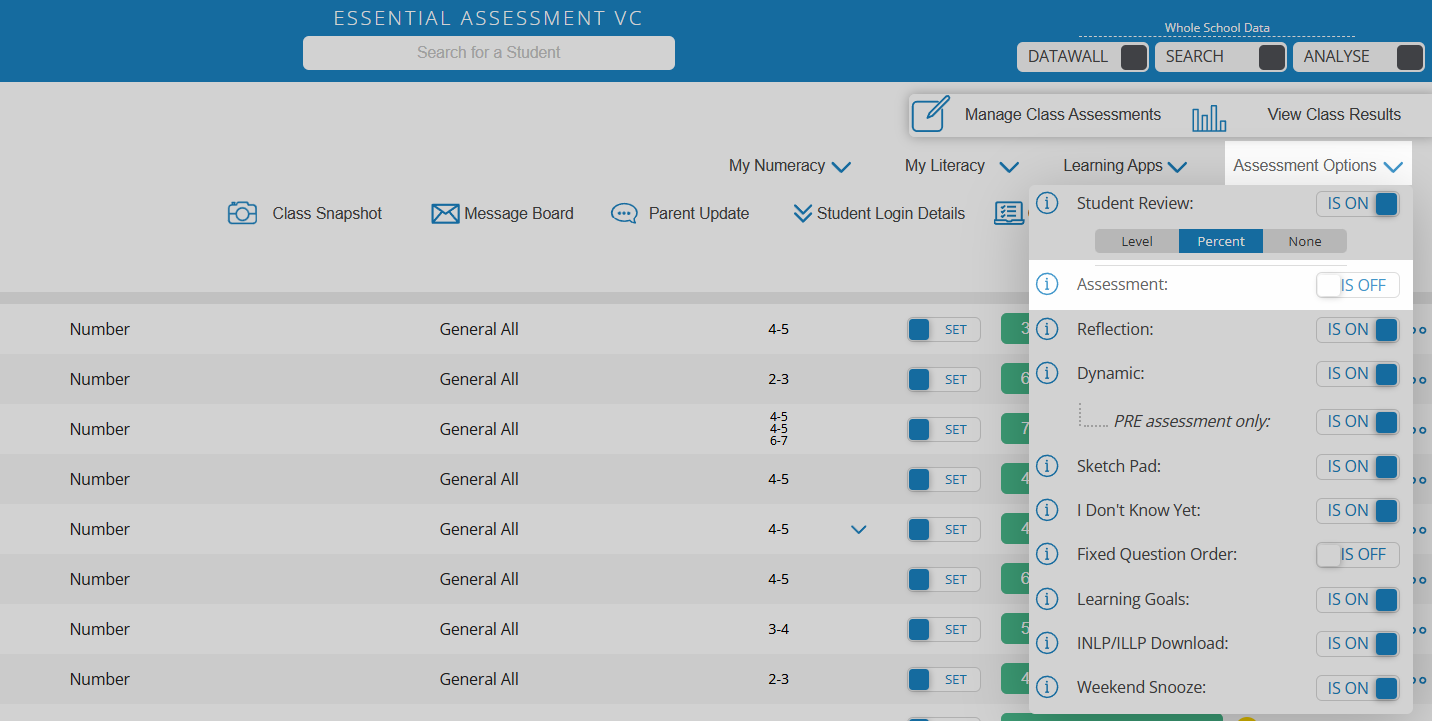Enable Fixed Question Order switch
The height and width of the screenshot is (721, 1432).
tap(1358, 555)
